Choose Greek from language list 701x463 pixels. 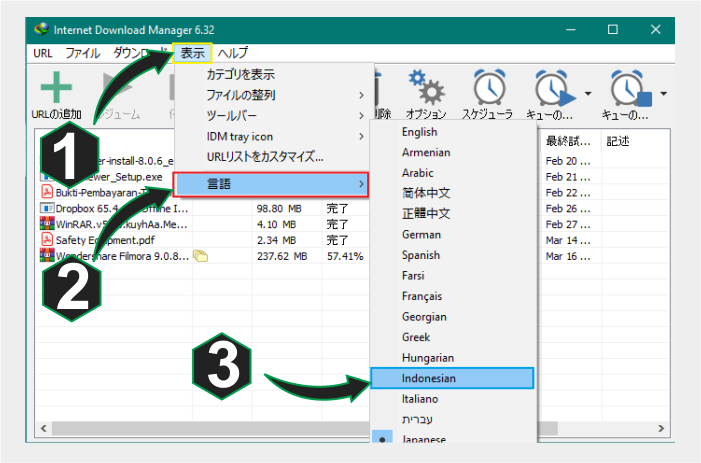click(453, 337)
